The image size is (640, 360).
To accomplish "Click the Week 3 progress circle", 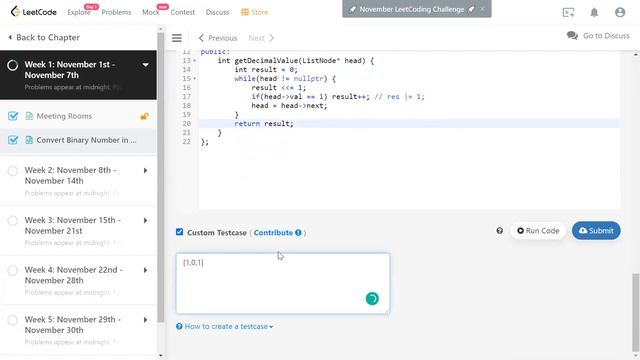I will pyautogui.click(x=13, y=220).
